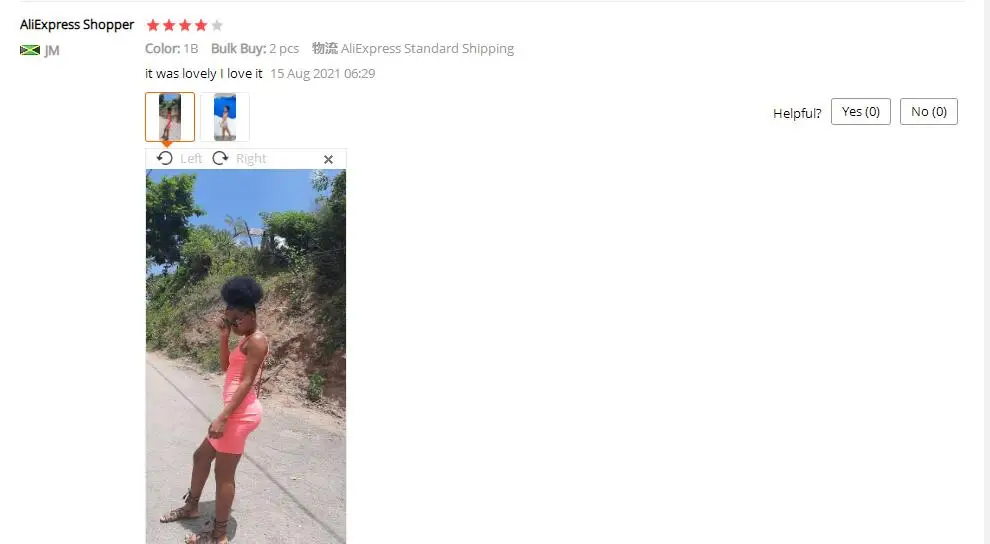Click the JM country code text
The width and height of the screenshot is (990, 544).
52,50
